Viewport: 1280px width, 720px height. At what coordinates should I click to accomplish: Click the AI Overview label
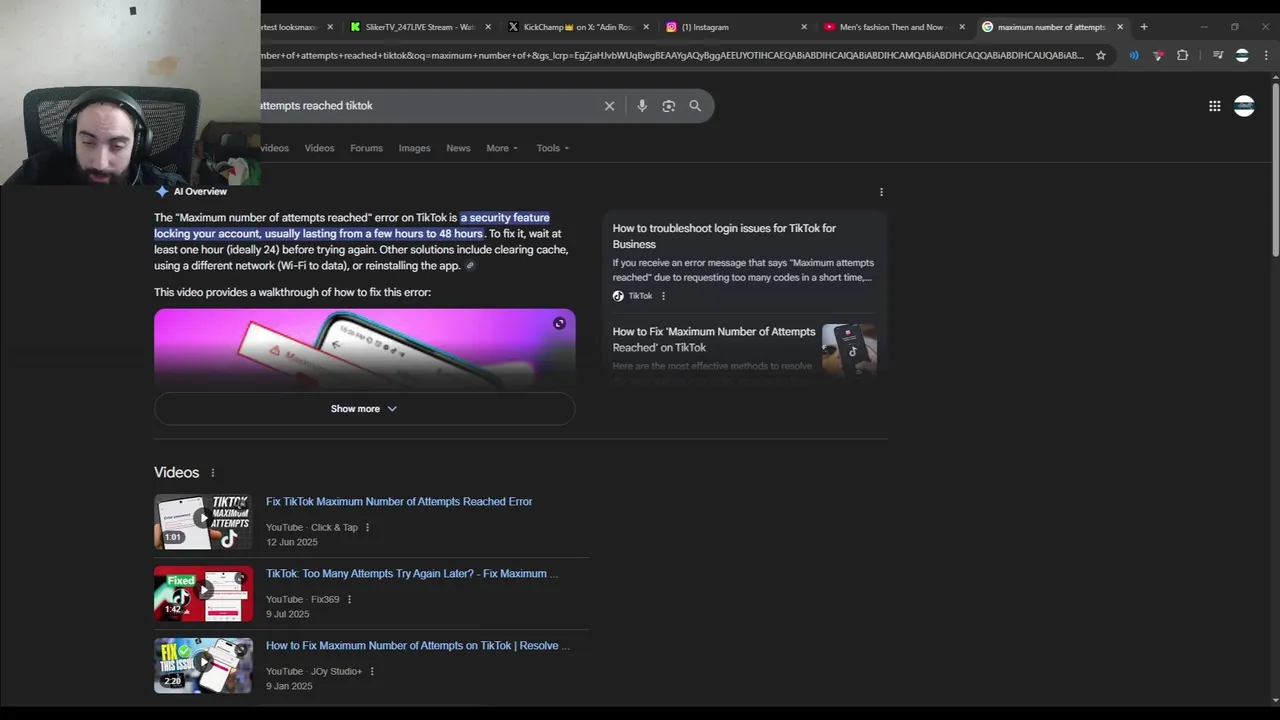[x=200, y=192]
